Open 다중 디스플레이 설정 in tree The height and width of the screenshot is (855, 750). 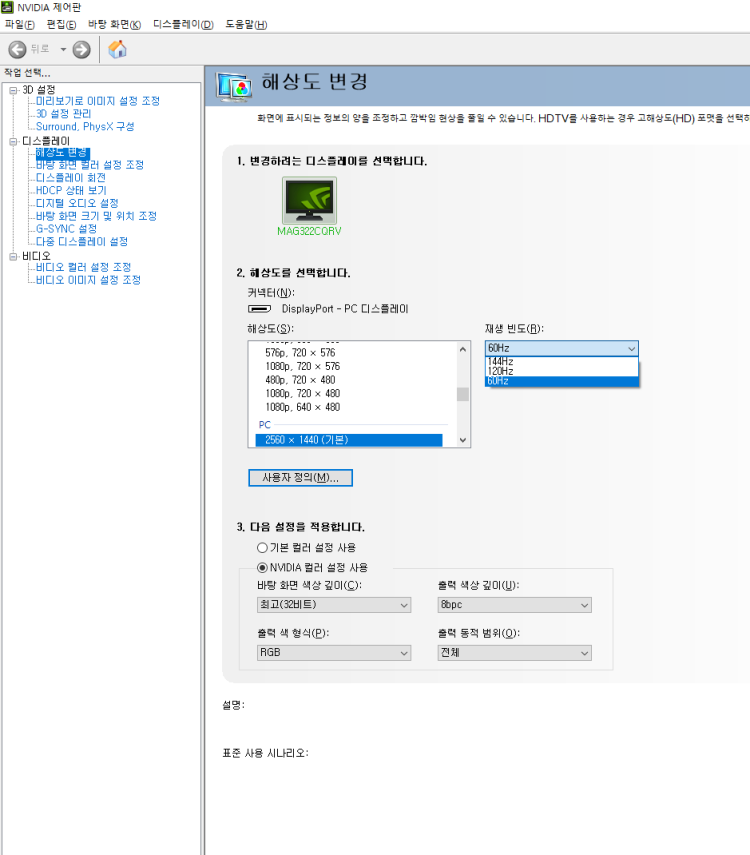[82, 242]
